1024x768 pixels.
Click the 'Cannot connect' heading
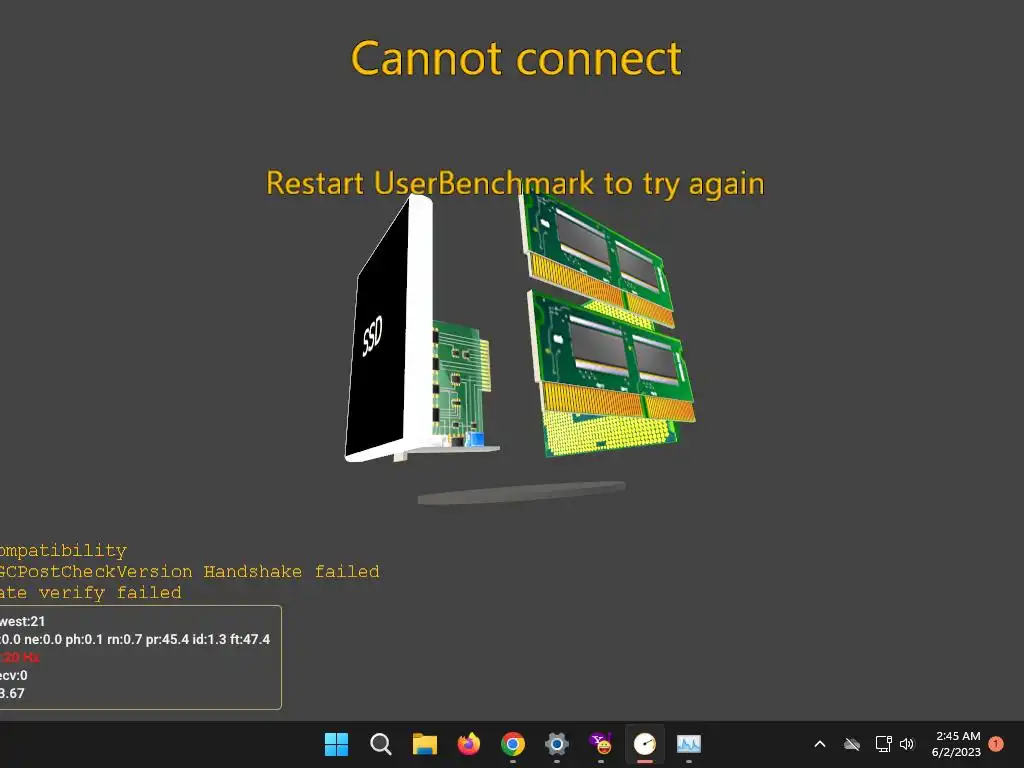click(516, 58)
